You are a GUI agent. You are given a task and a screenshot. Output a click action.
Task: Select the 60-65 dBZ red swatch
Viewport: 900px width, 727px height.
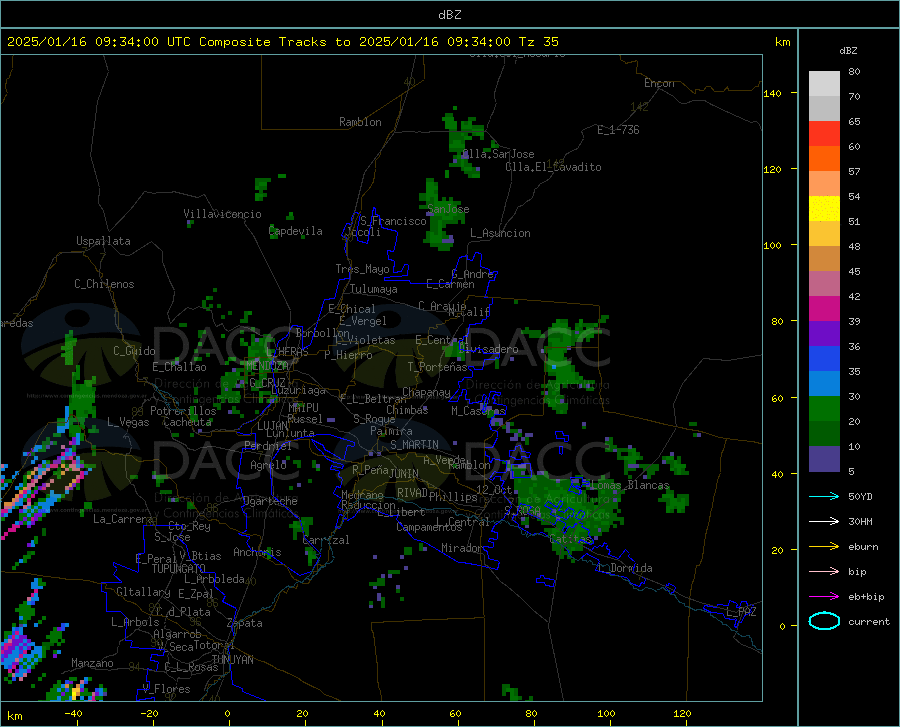tap(824, 134)
